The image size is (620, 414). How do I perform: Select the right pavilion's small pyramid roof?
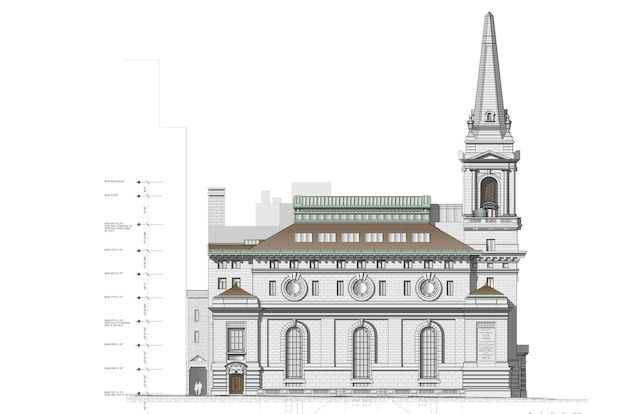coord(487,291)
